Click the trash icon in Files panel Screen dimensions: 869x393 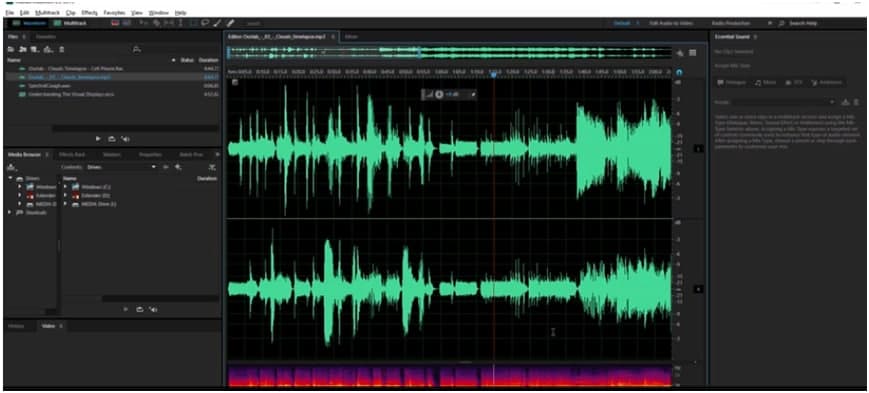[62, 49]
